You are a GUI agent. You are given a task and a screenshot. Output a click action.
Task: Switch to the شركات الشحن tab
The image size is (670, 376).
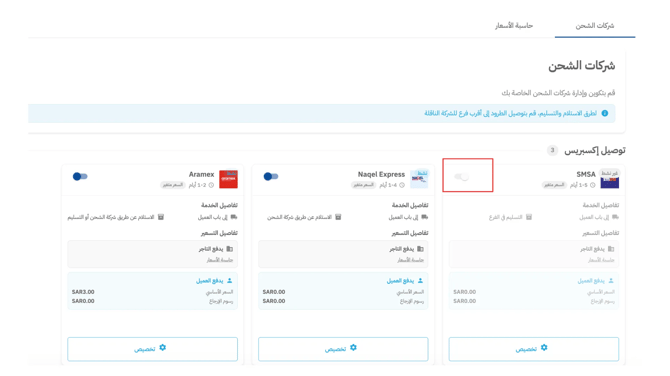[x=594, y=26]
